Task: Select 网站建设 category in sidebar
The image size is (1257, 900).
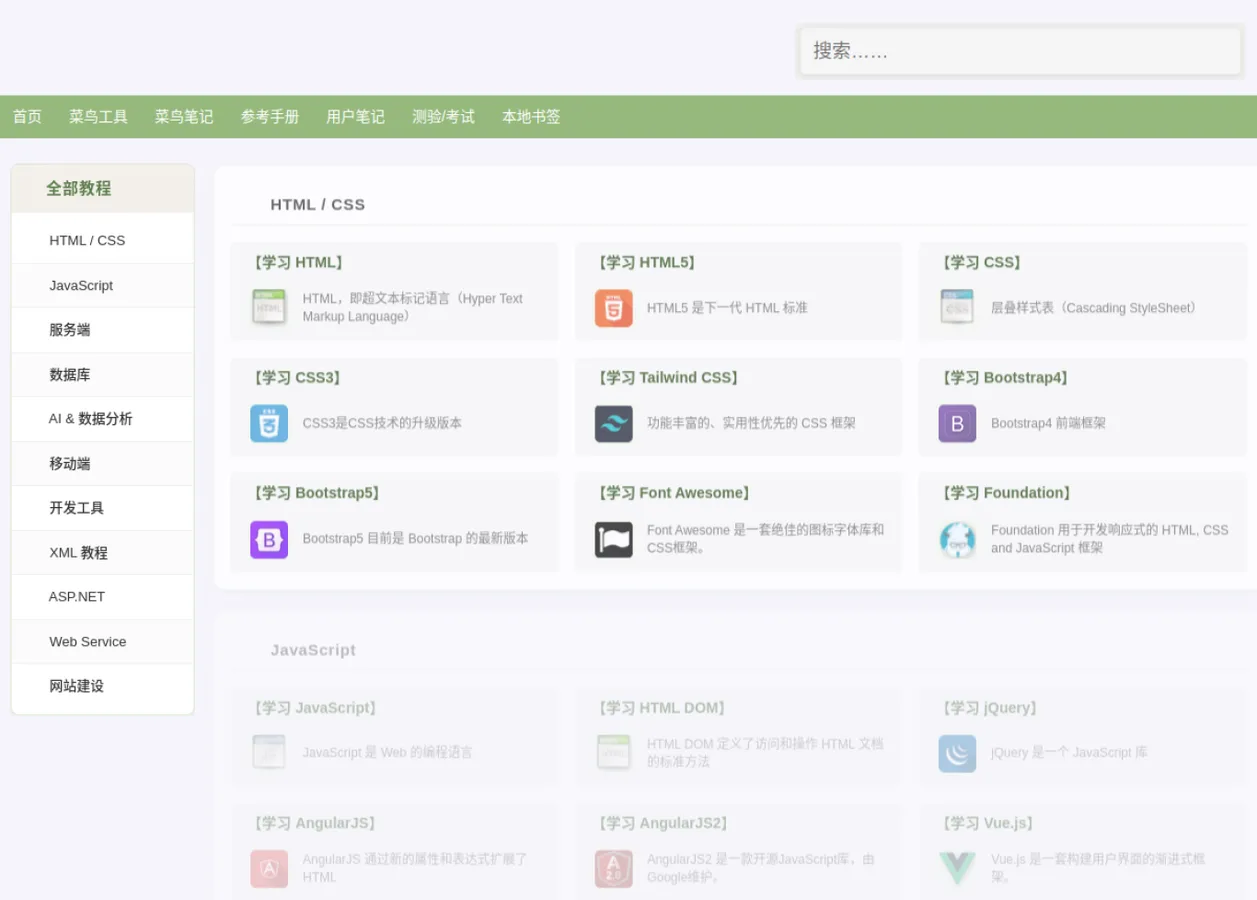Action: click(102, 686)
